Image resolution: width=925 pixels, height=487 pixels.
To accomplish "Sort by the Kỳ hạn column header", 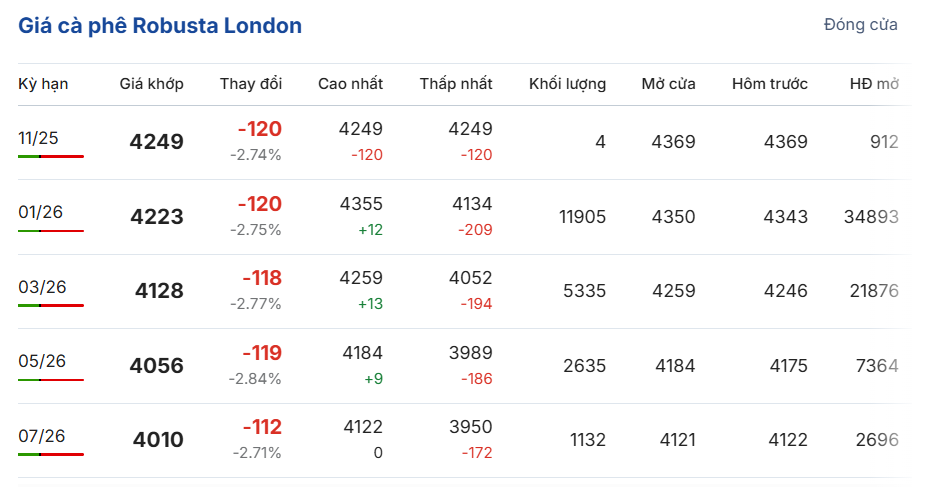I will point(43,84).
